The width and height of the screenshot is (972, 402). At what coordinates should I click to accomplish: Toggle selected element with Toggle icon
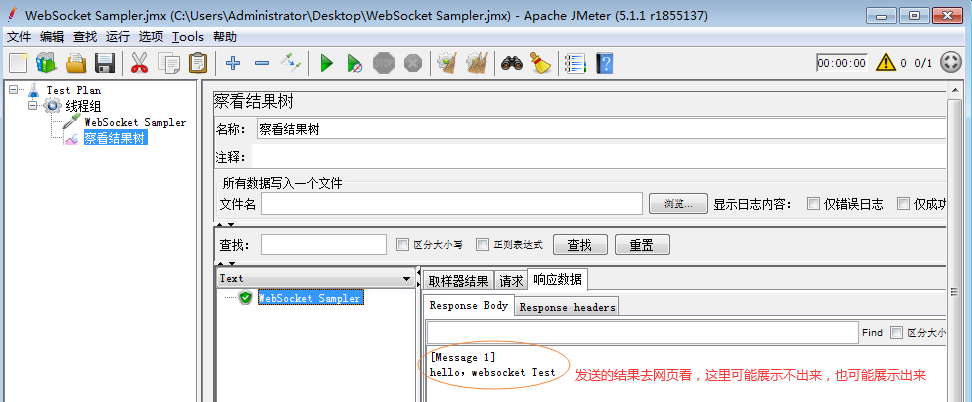coord(291,63)
